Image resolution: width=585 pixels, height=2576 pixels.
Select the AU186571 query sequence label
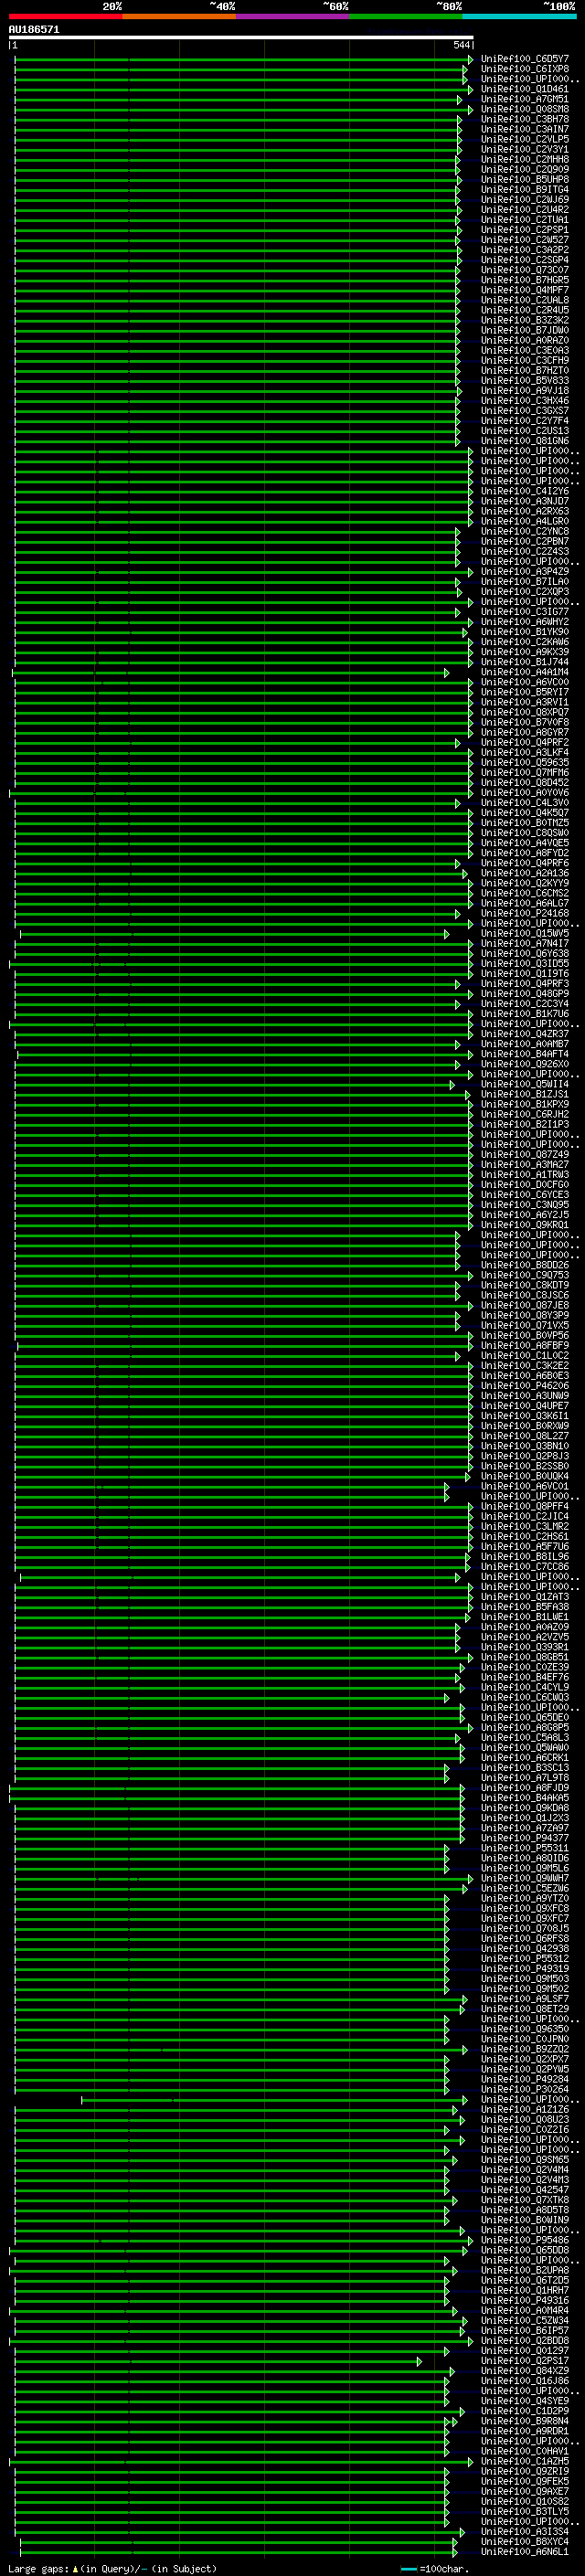[34, 29]
